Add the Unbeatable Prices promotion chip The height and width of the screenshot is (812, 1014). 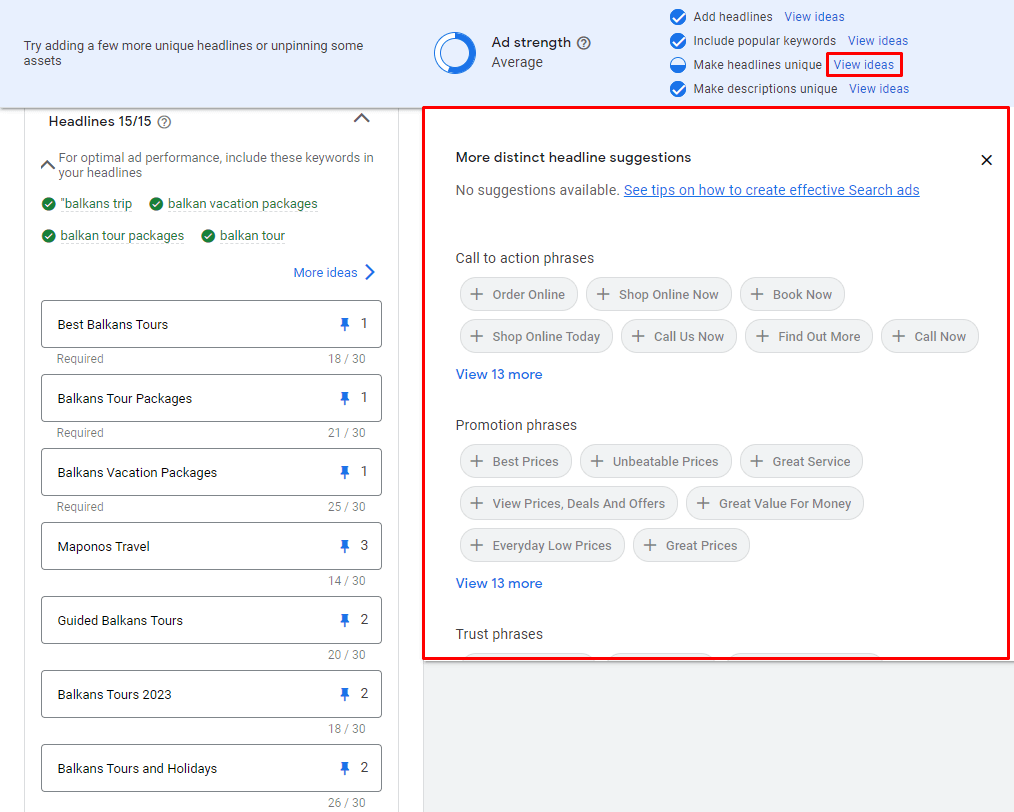[656, 461]
